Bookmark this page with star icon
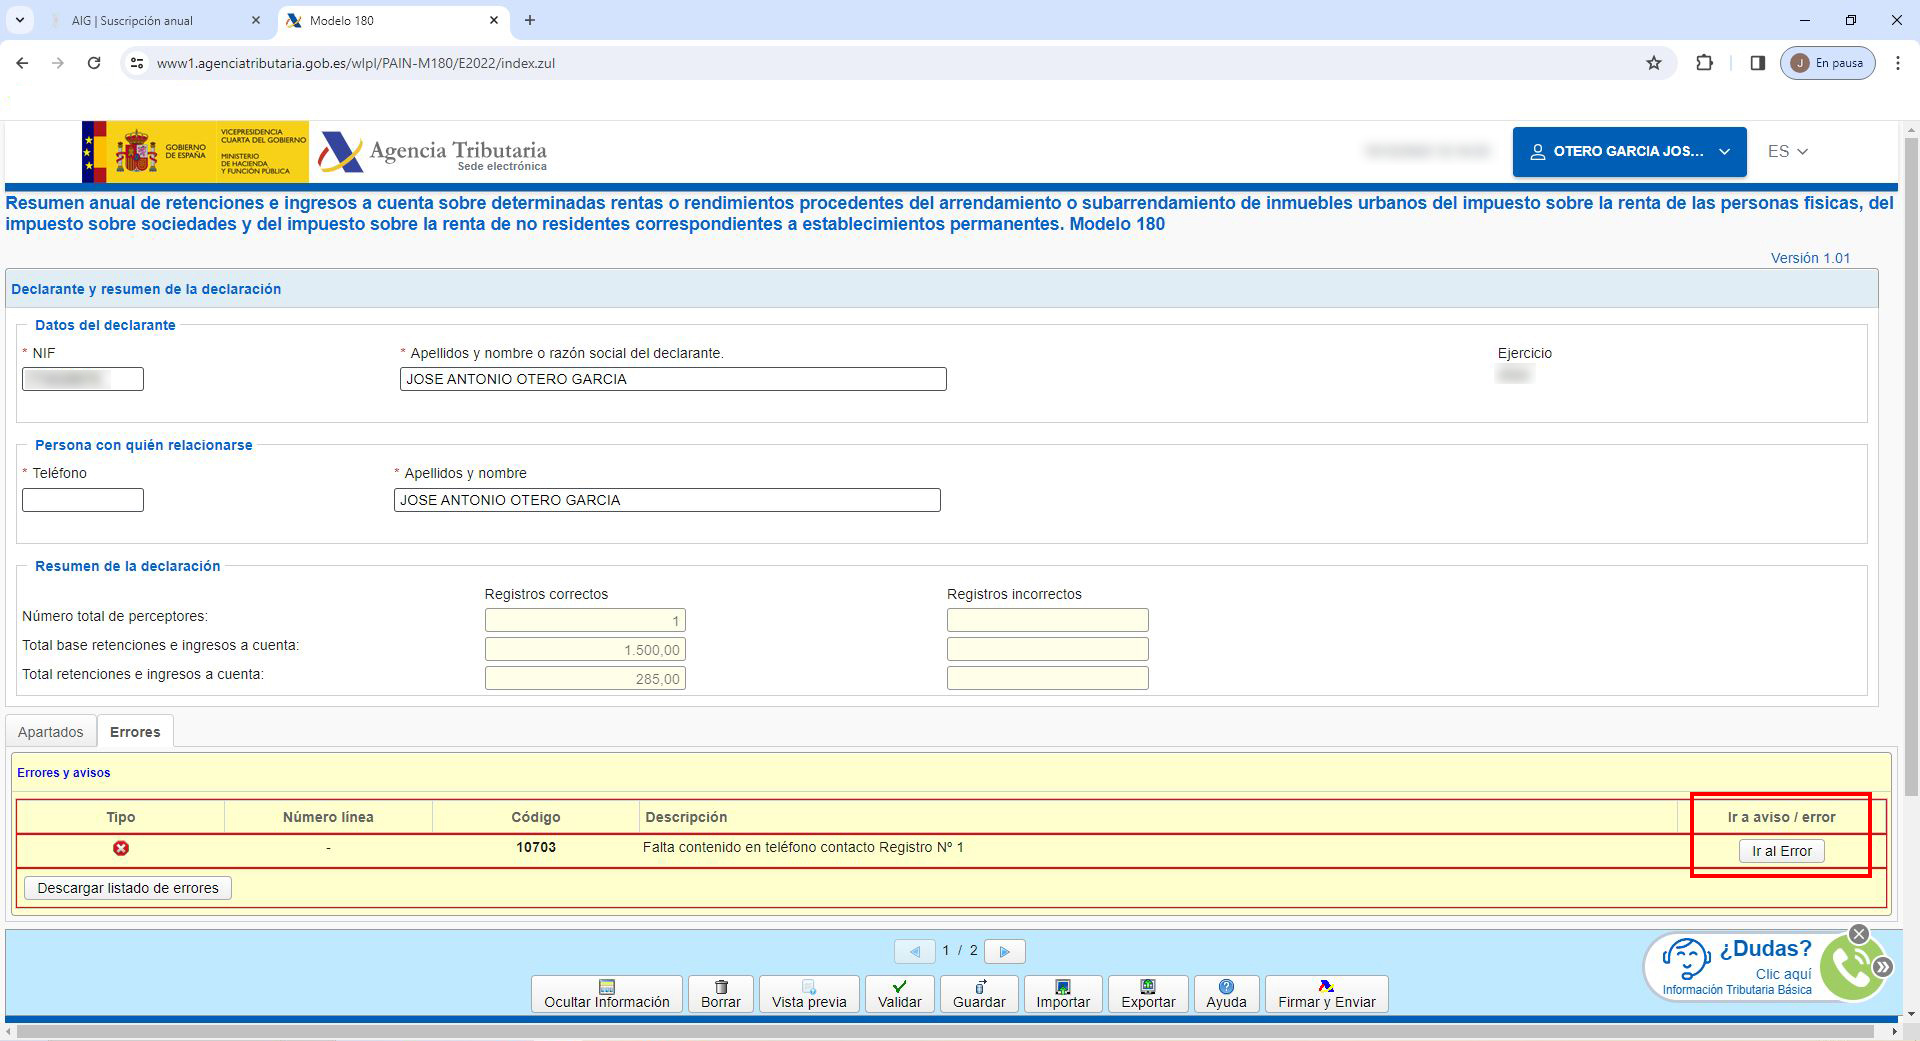Screen dimensions: 1920x1041 [x=1653, y=63]
